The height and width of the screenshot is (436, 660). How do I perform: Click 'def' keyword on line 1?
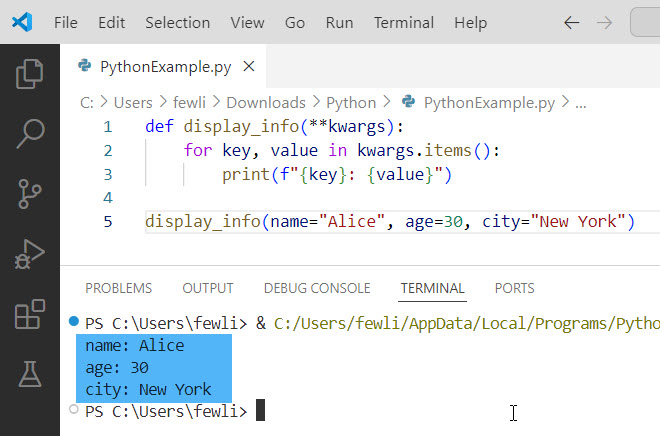[x=159, y=126]
